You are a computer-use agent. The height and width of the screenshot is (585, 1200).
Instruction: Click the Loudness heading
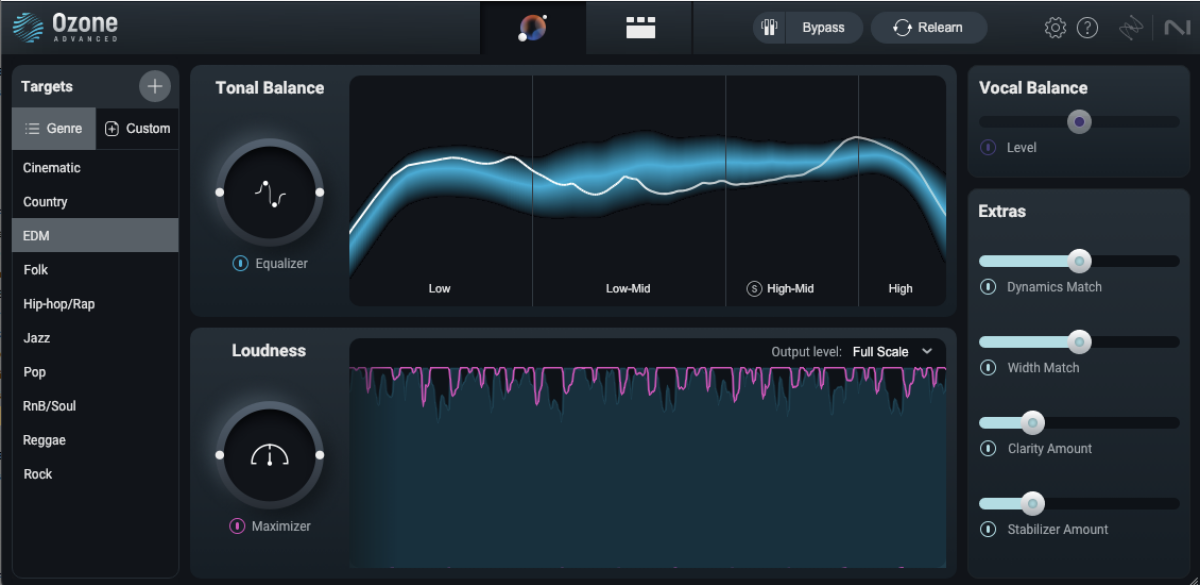point(269,351)
